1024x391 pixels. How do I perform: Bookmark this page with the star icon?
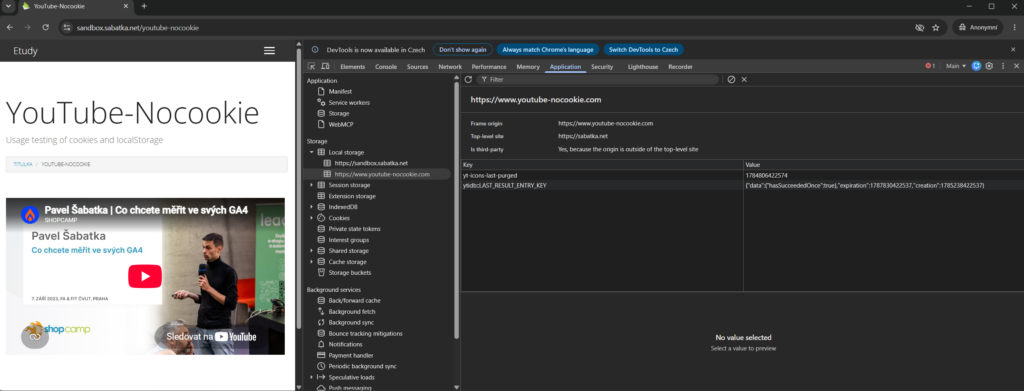(x=935, y=27)
